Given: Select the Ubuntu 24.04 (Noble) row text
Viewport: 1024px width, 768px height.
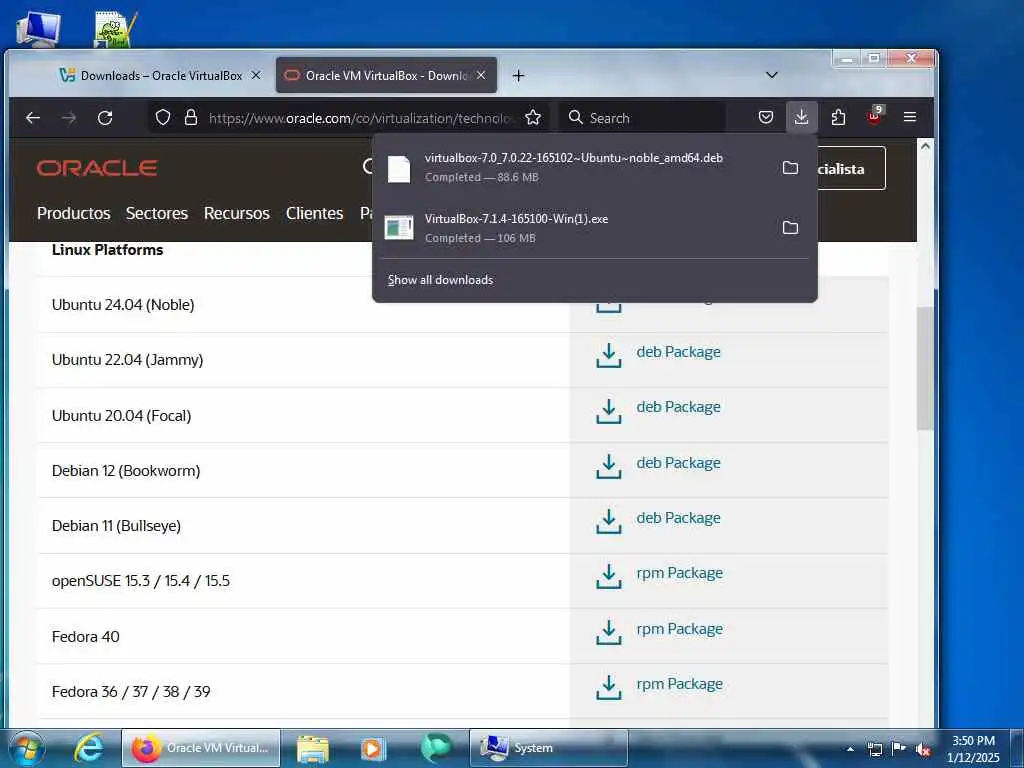Looking at the screenshot, I should 123,305.
